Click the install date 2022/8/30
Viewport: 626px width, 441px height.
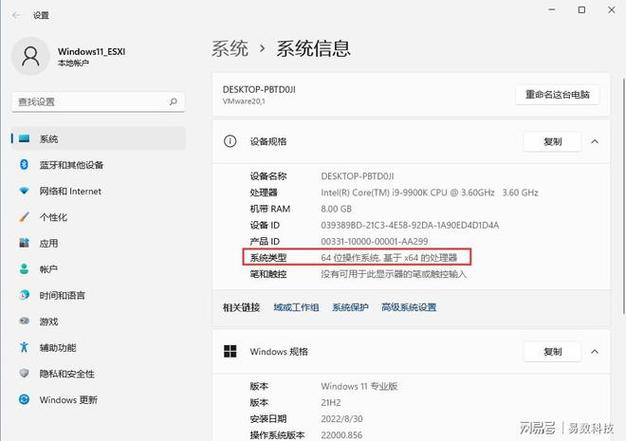point(342,419)
